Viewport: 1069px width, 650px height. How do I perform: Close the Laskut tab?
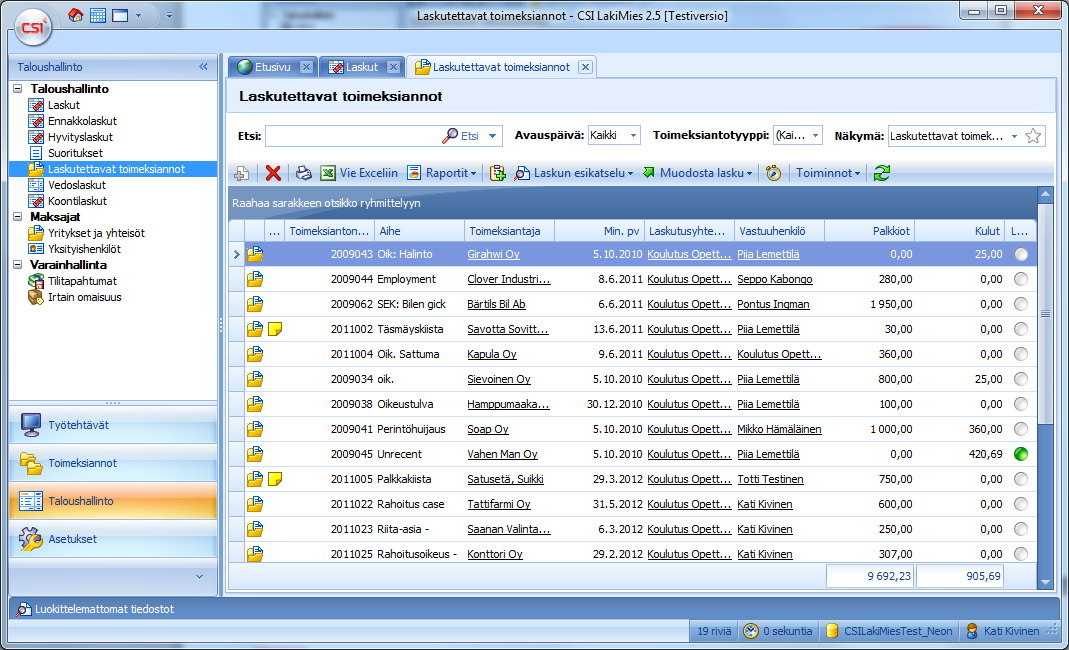(393, 67)
